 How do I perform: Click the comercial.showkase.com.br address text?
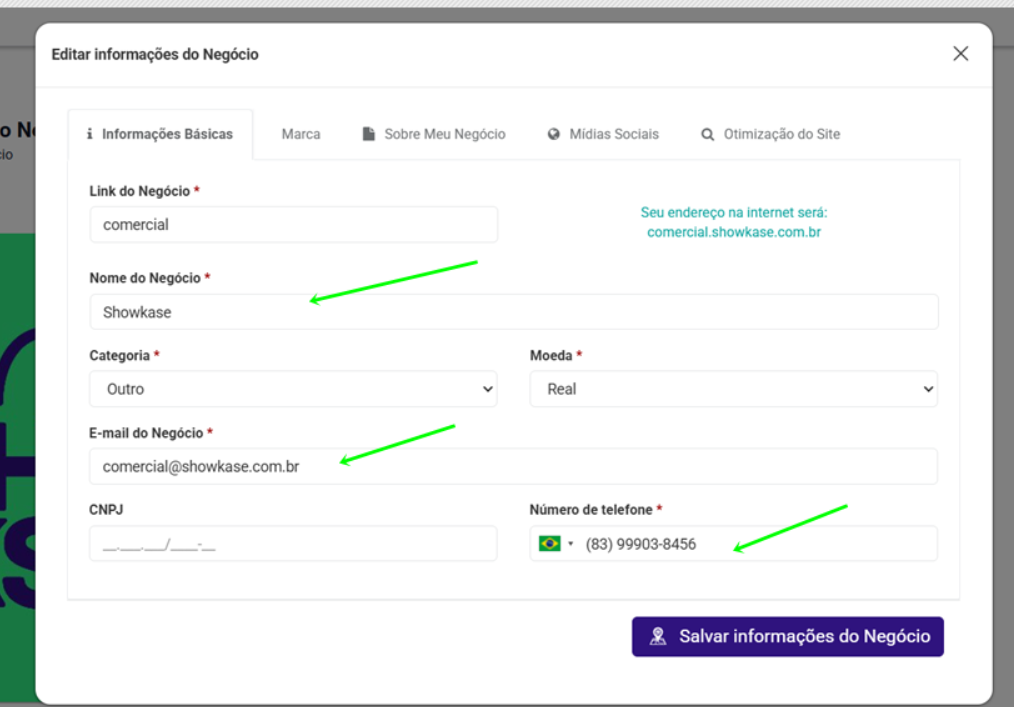tap(734, 232)
